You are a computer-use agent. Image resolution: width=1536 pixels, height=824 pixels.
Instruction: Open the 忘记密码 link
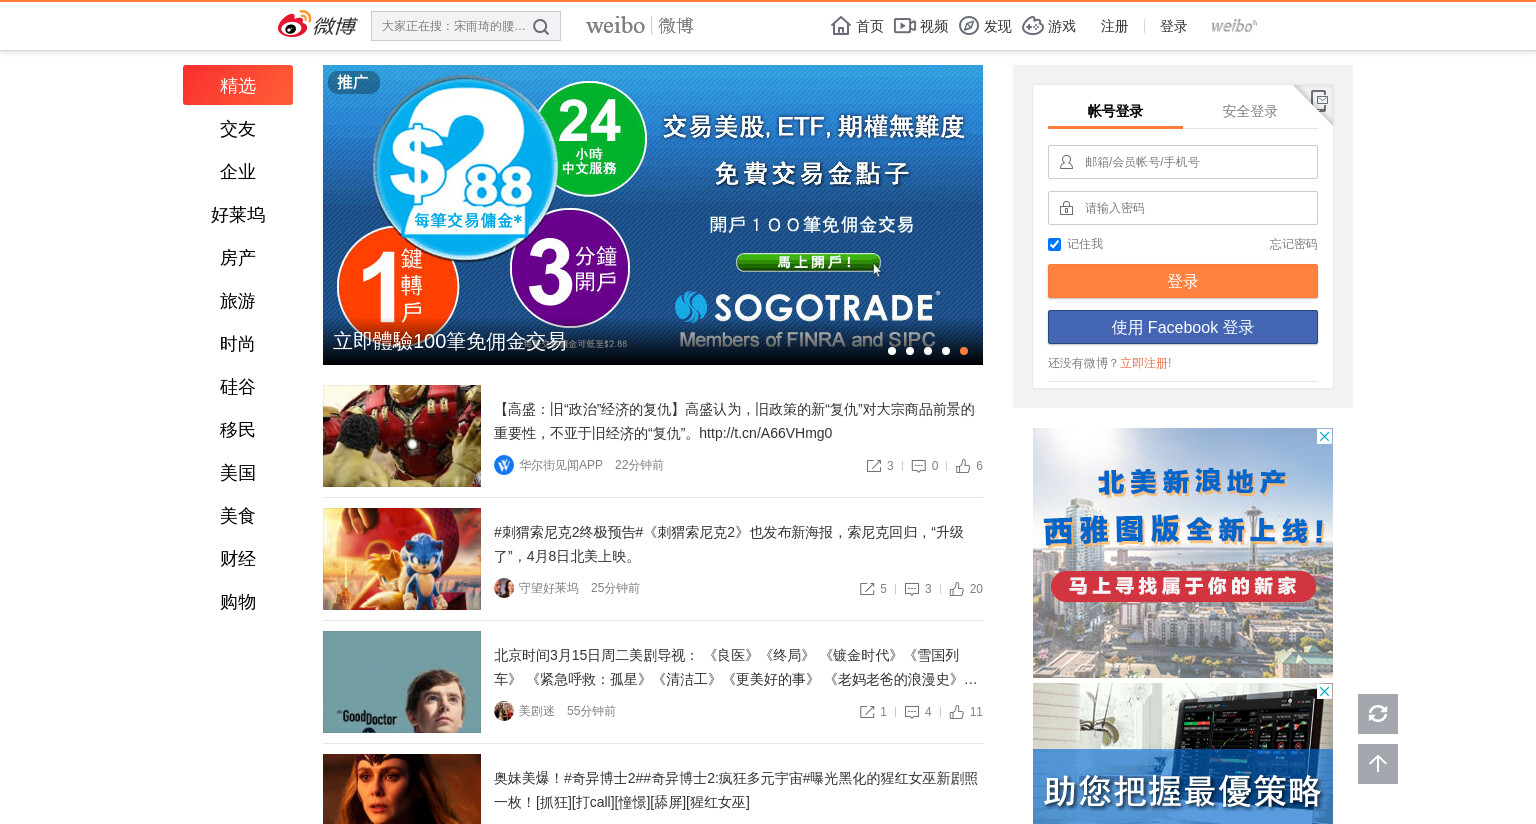[x=1293, y=244]
